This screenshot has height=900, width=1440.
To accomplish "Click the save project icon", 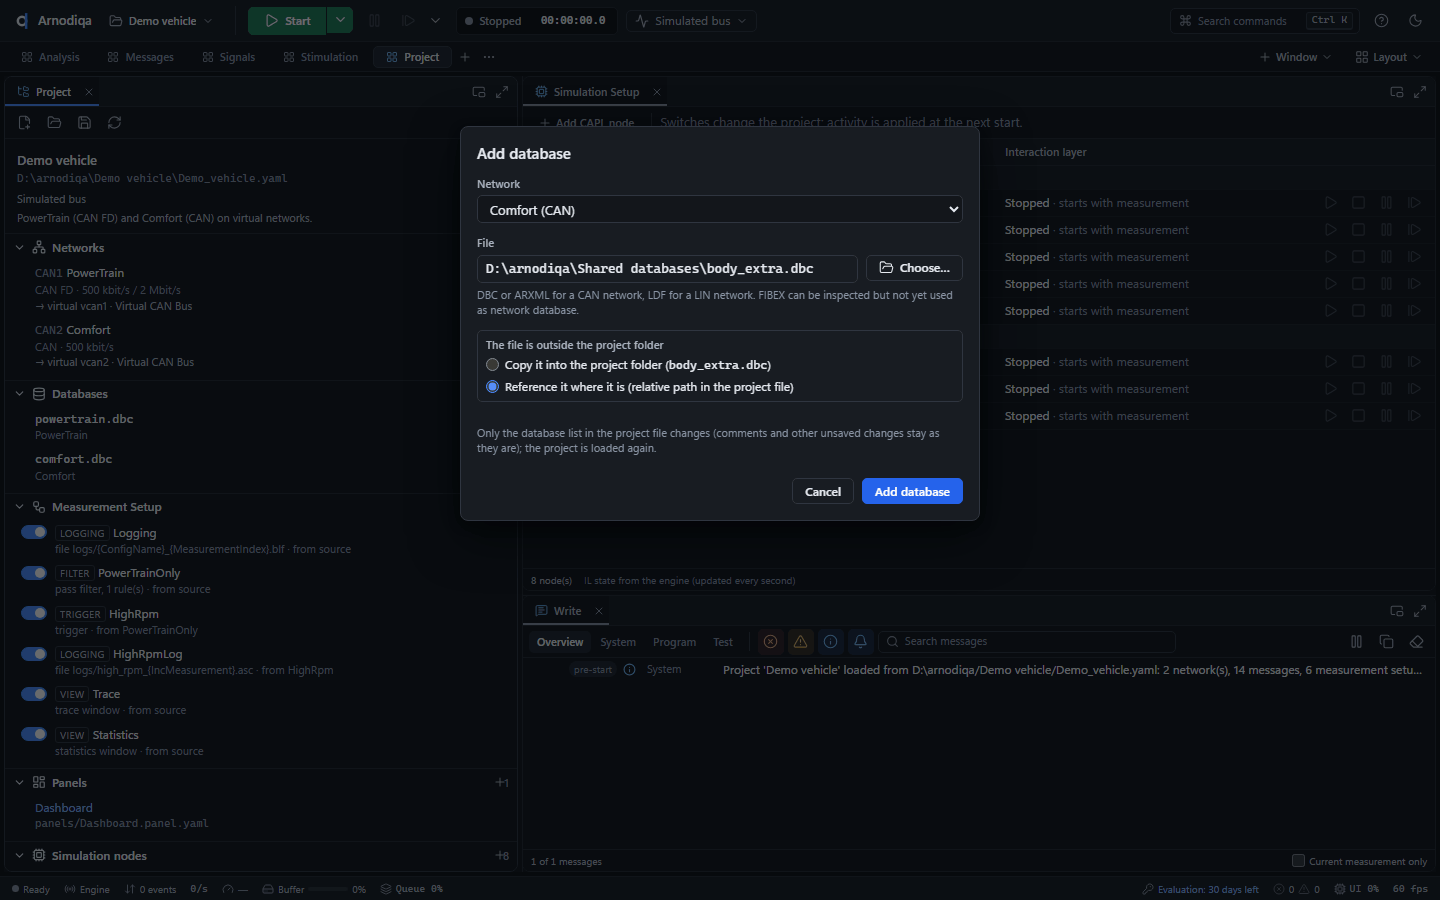I will (84, 123).
